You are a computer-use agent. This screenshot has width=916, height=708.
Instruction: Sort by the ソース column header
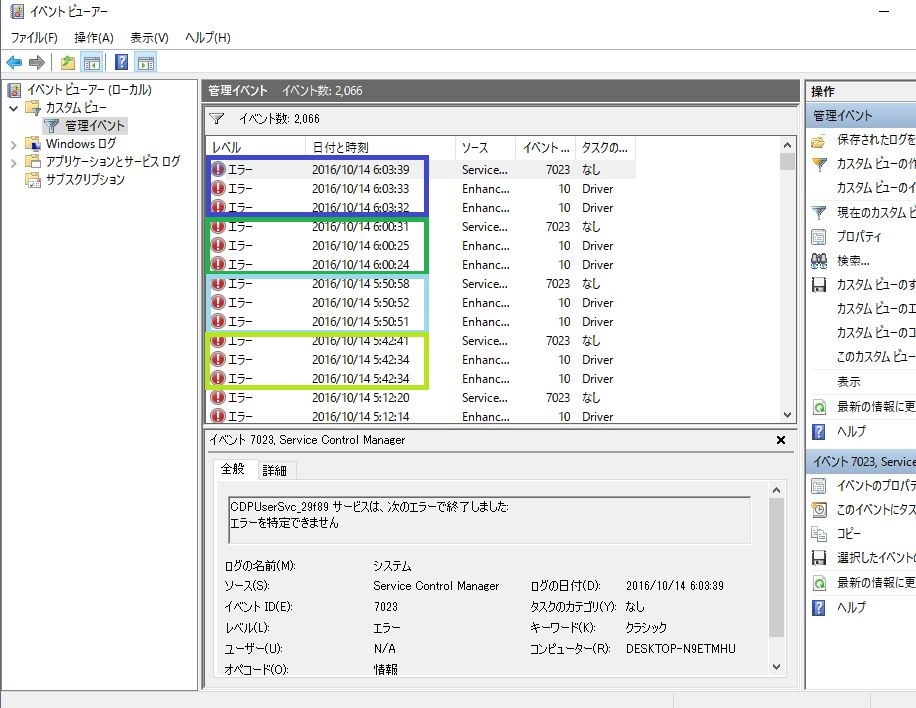click(x=485, y=148)
